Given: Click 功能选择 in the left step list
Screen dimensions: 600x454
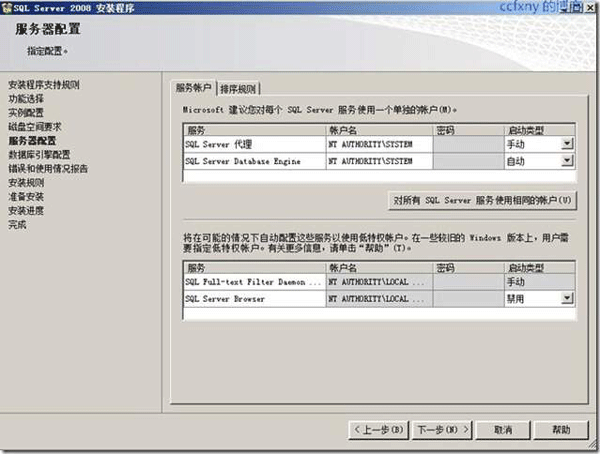Looking at the screenshot, I should pyautogui.click(x=27, y=99).
